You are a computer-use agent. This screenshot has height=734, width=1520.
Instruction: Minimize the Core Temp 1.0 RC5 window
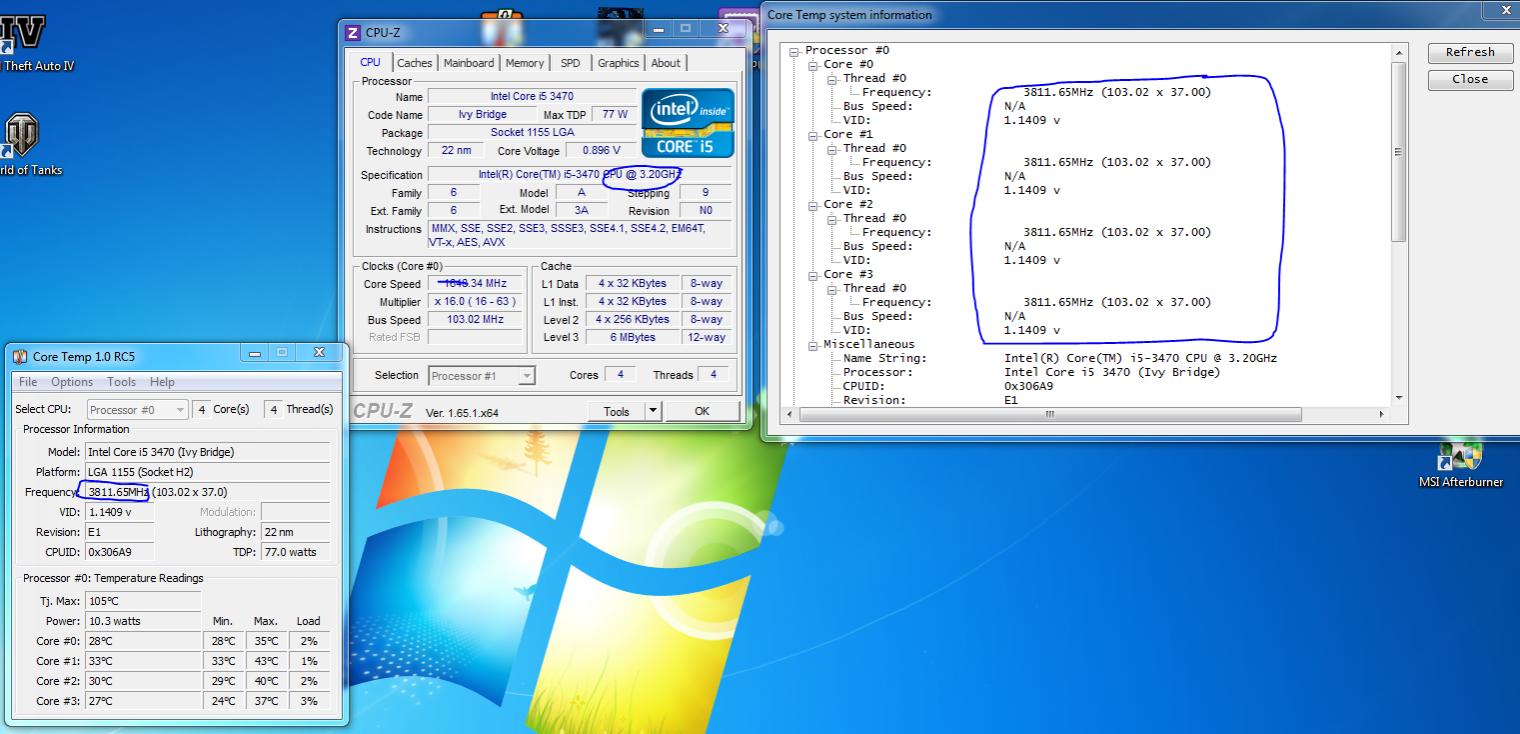pyautogui.click(x=255, y=353)
